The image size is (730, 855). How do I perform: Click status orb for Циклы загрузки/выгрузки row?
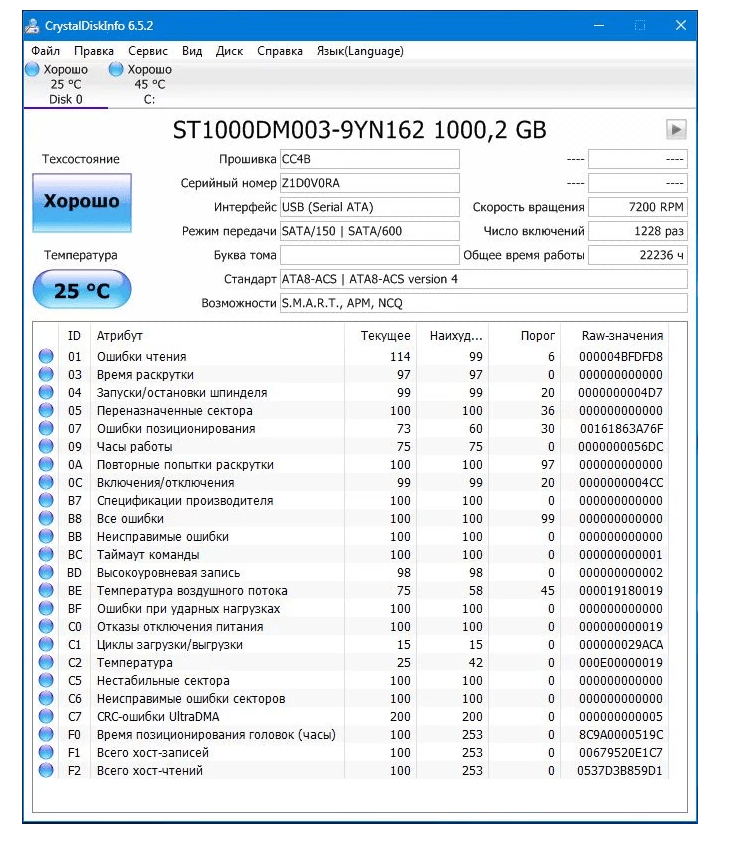[x=46, y=644]
